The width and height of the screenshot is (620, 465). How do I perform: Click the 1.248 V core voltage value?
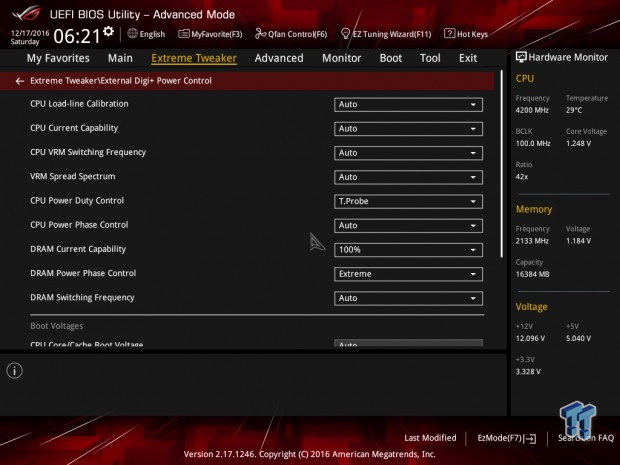(578, 144)
